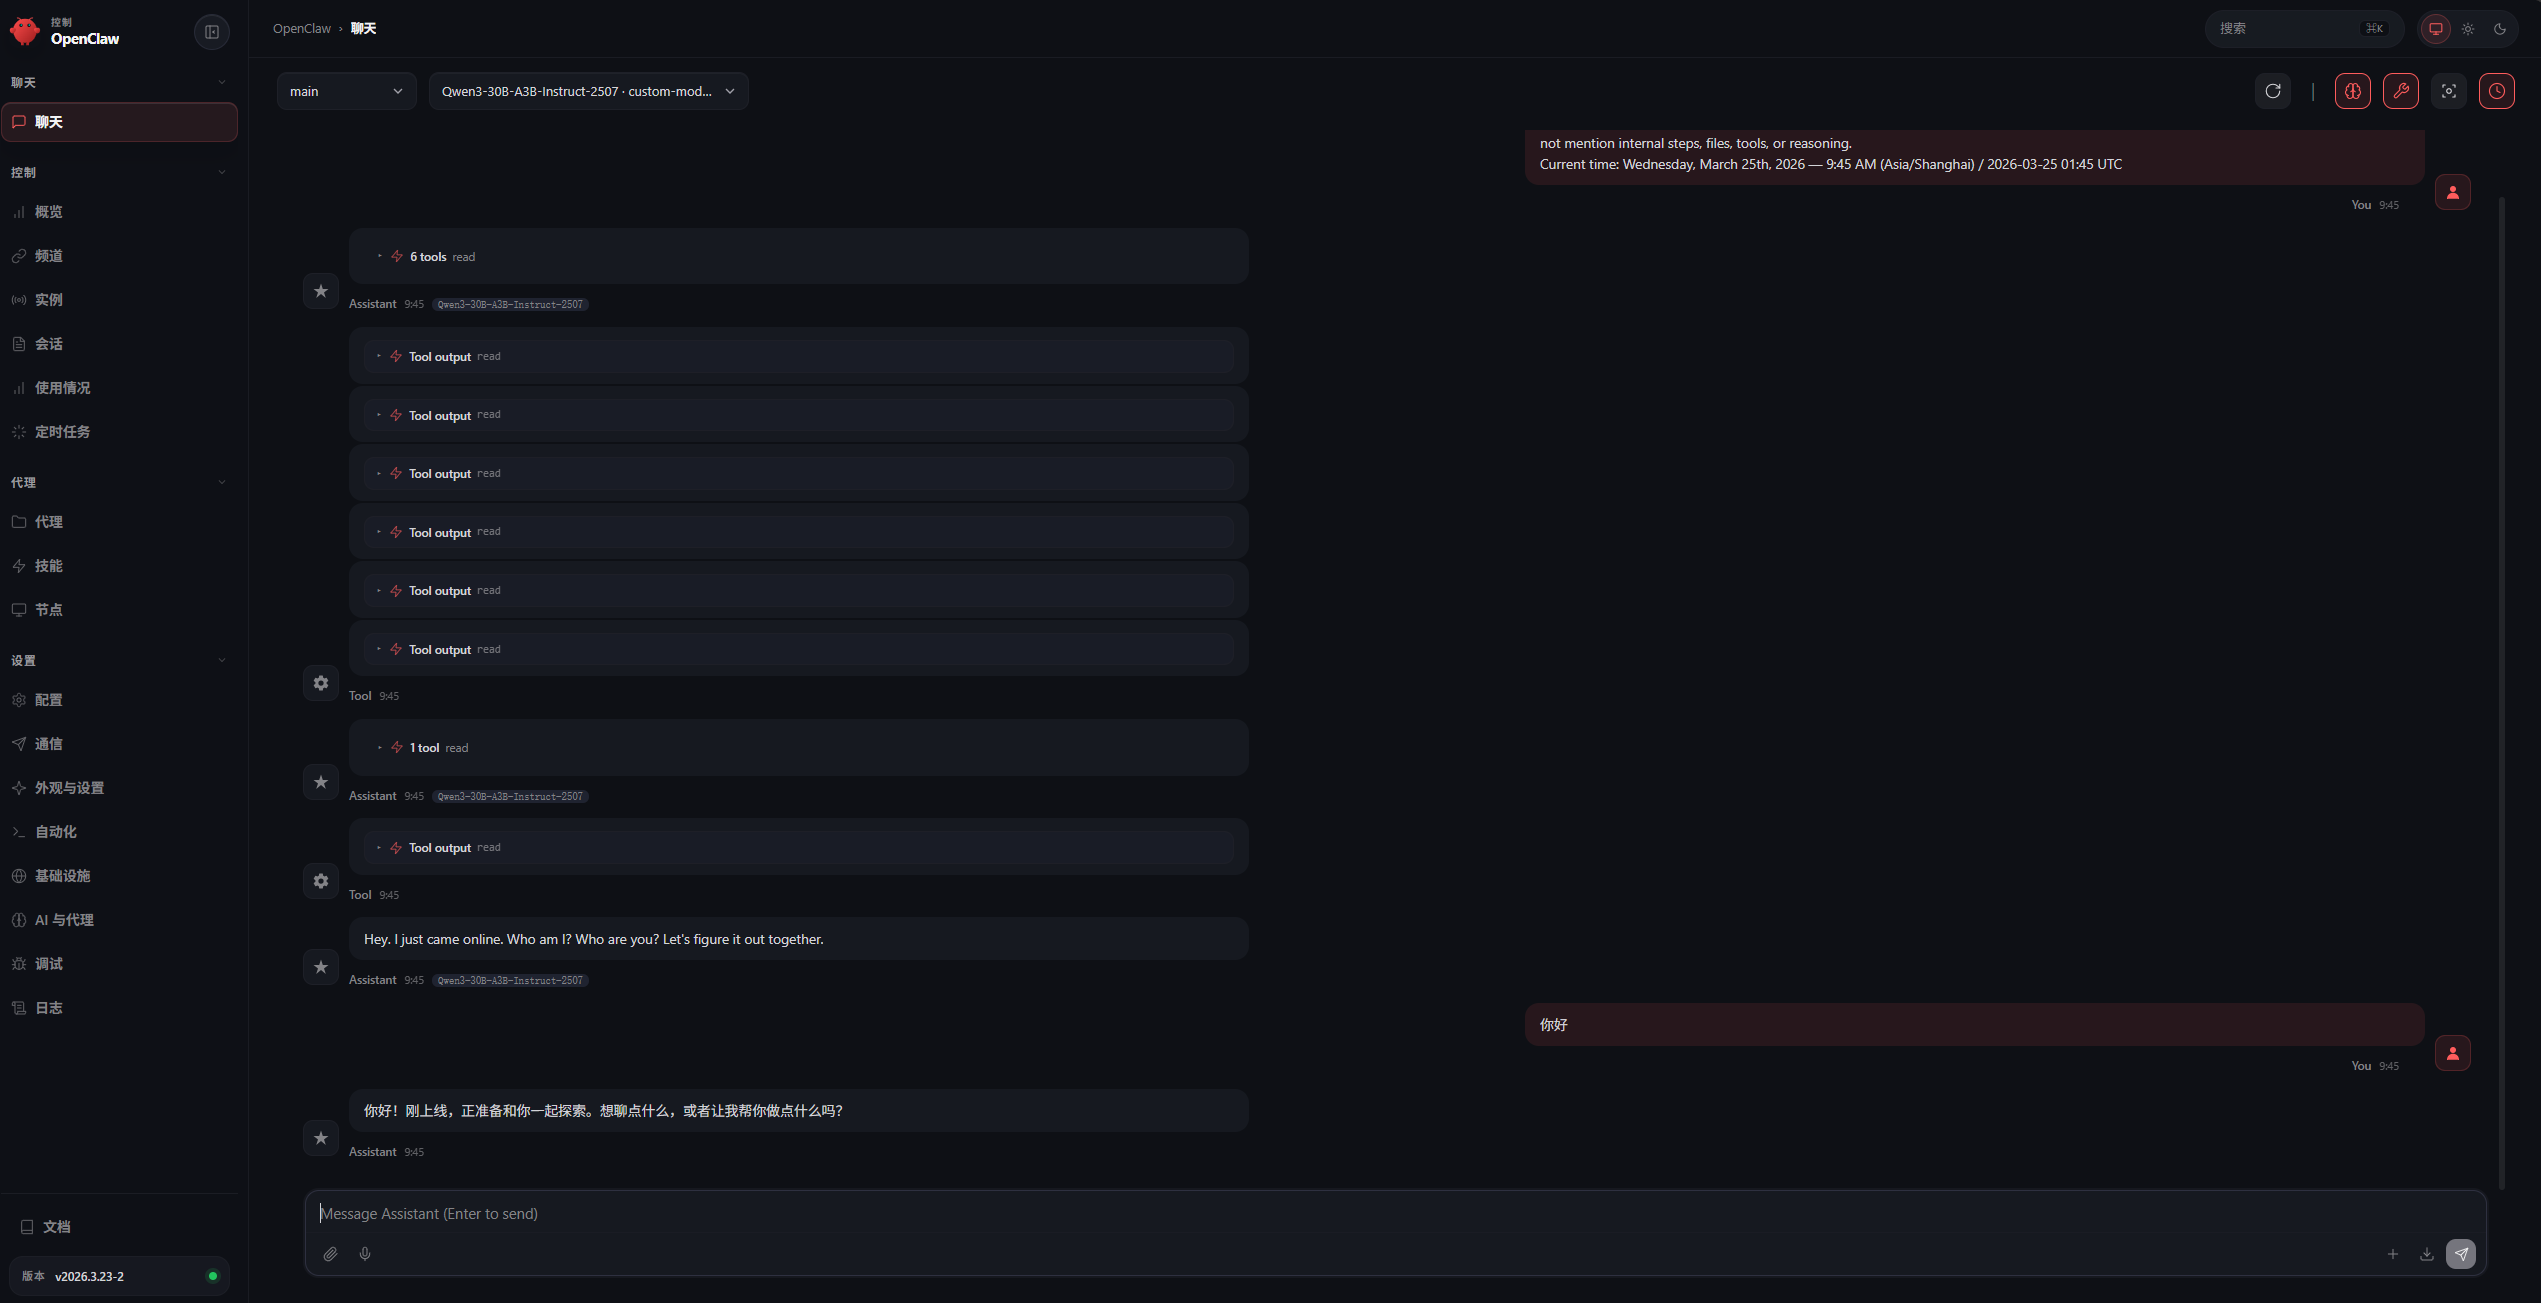Click the microphone voice input icon

365,1254
